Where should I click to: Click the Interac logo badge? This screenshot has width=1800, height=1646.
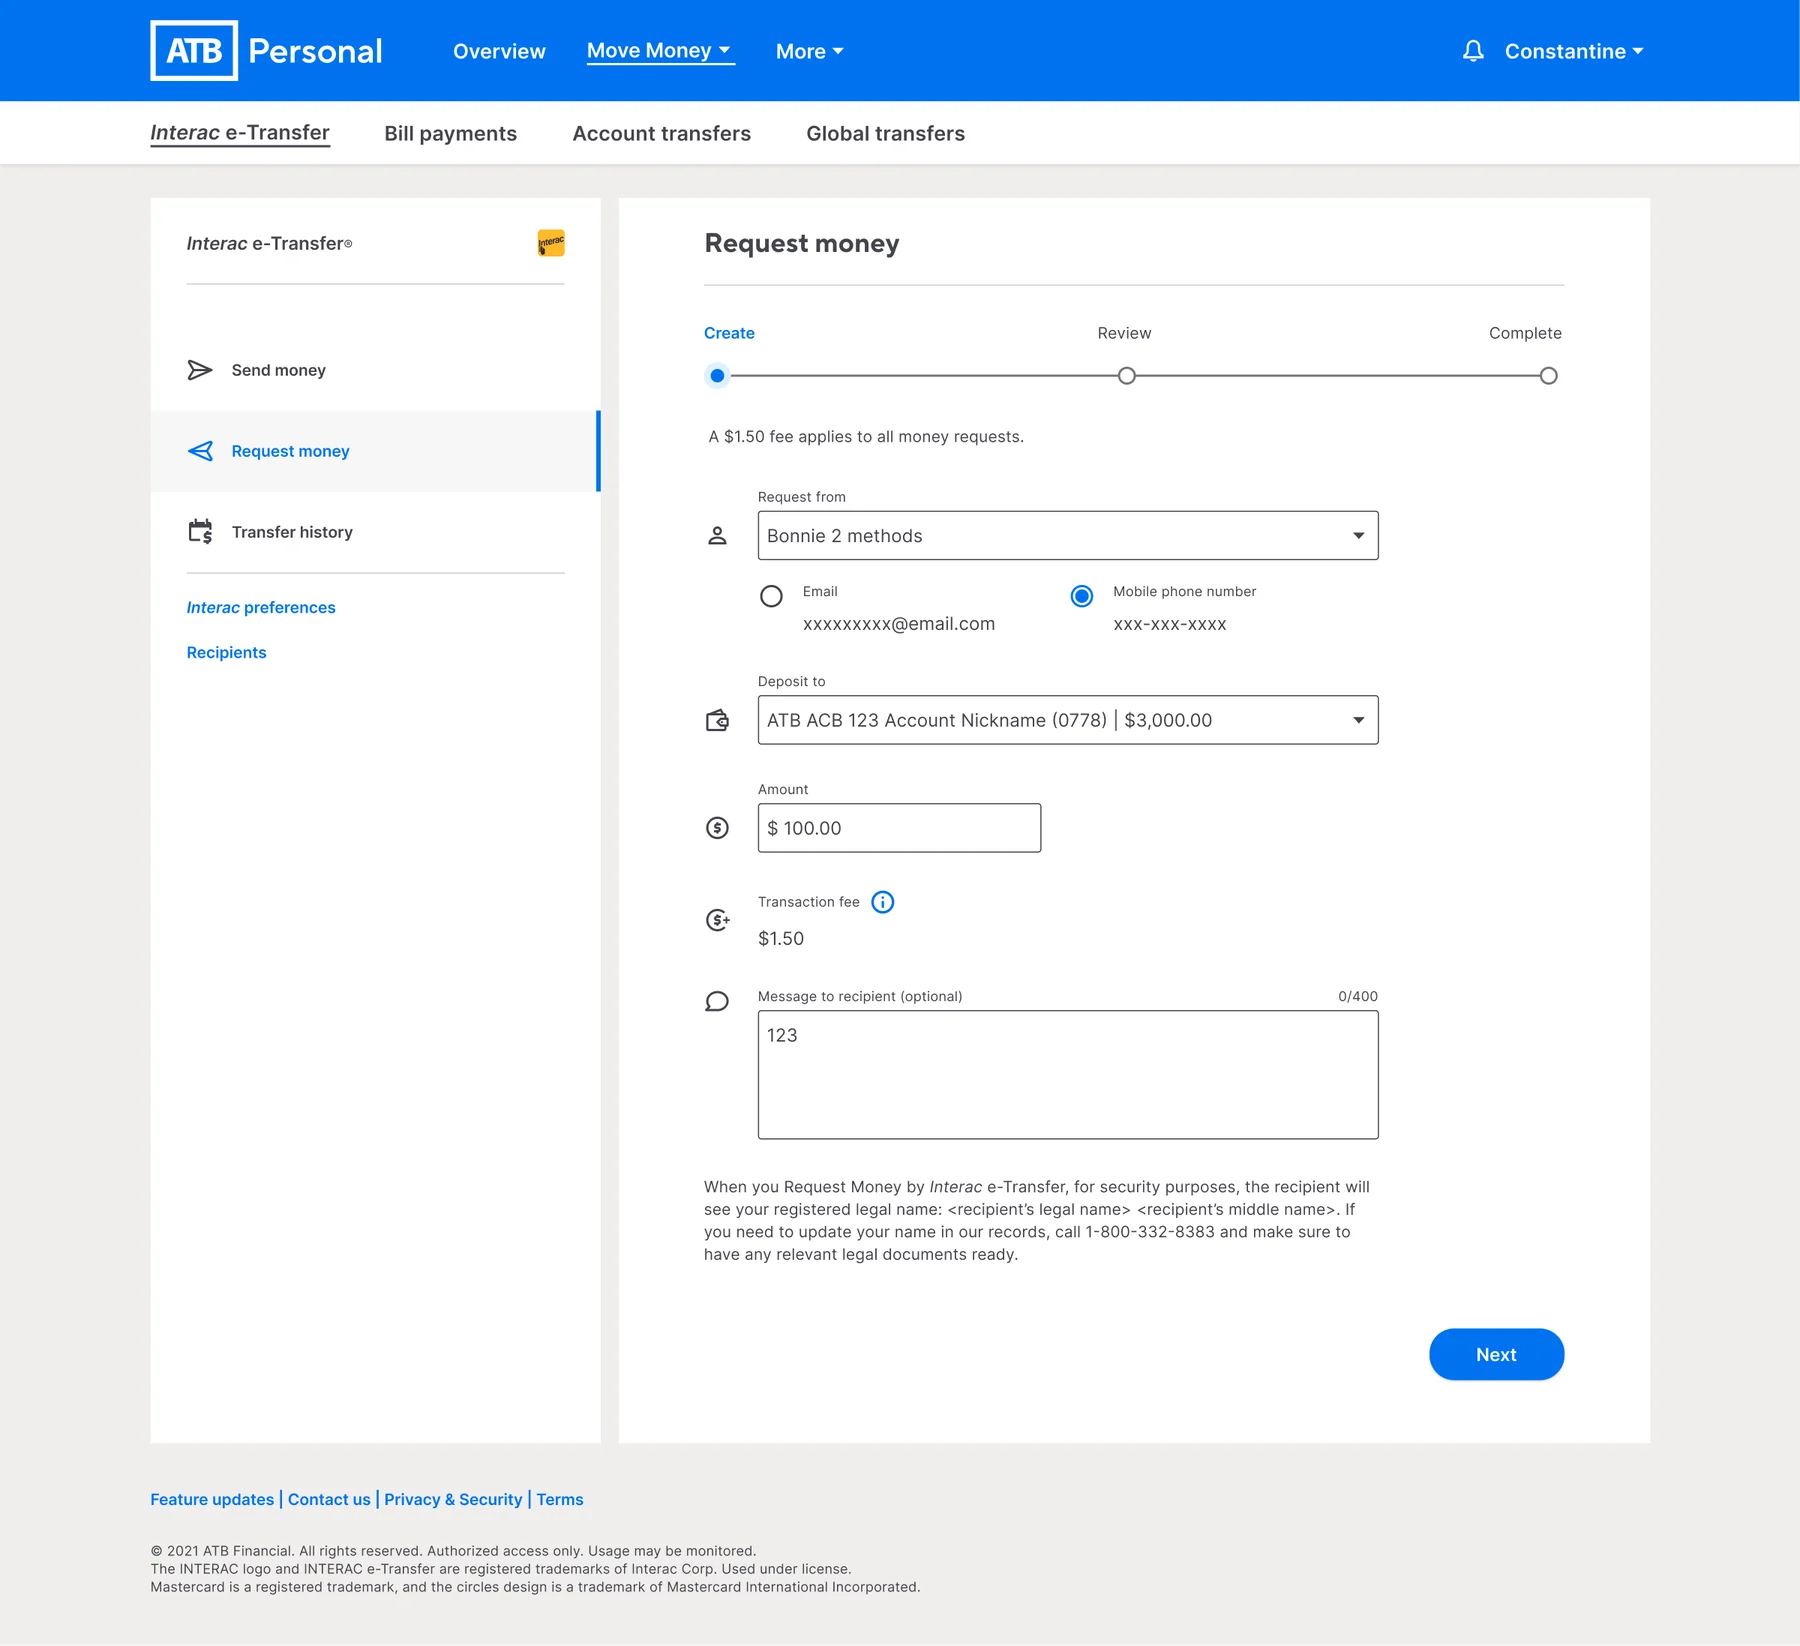point(551,243)
